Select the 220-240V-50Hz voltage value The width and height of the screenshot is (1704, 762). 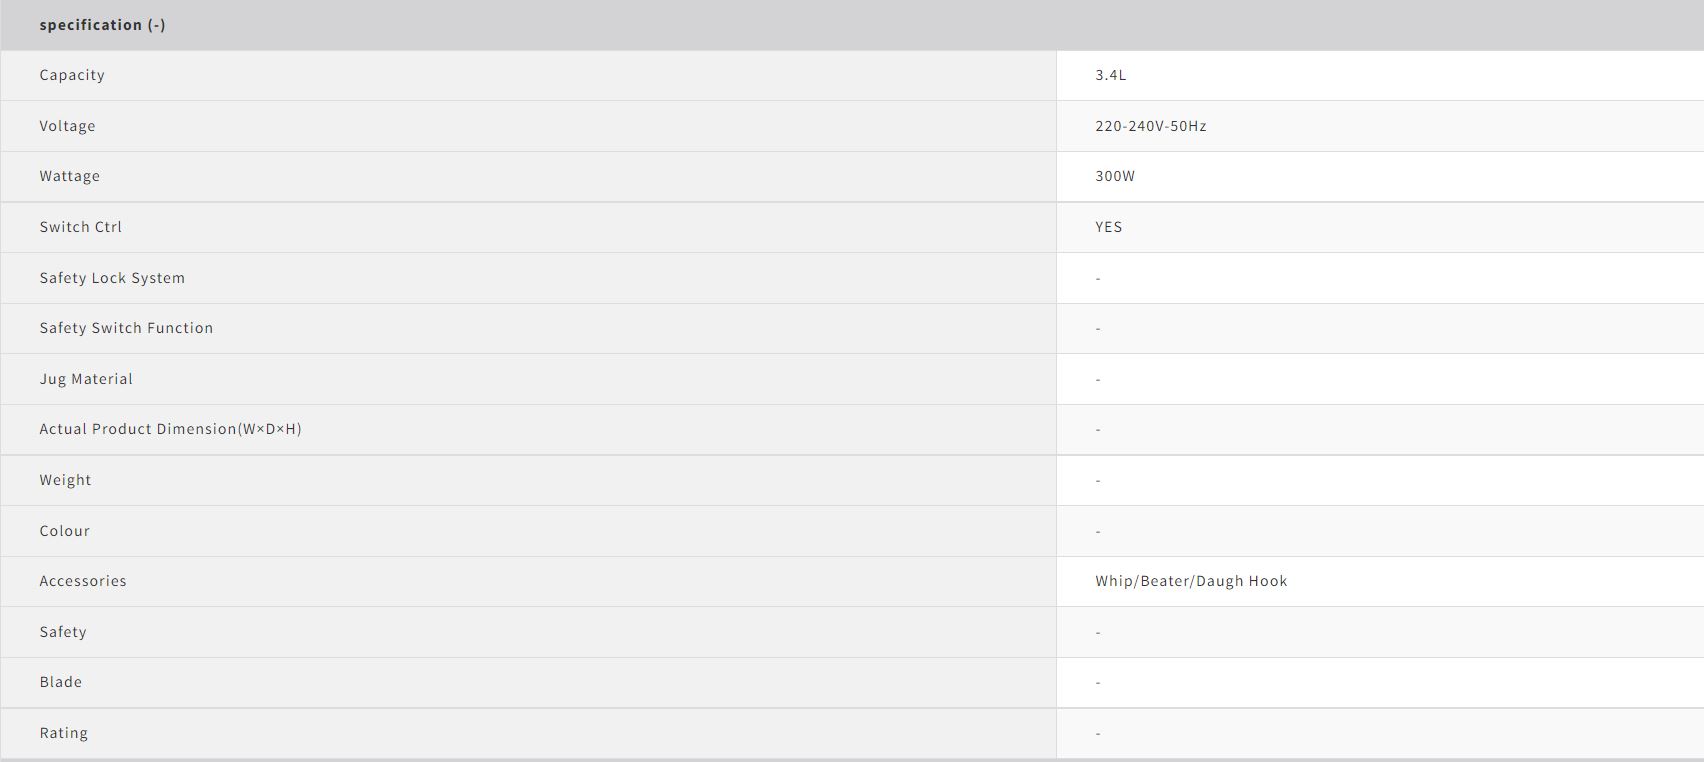pos(1150,126)
